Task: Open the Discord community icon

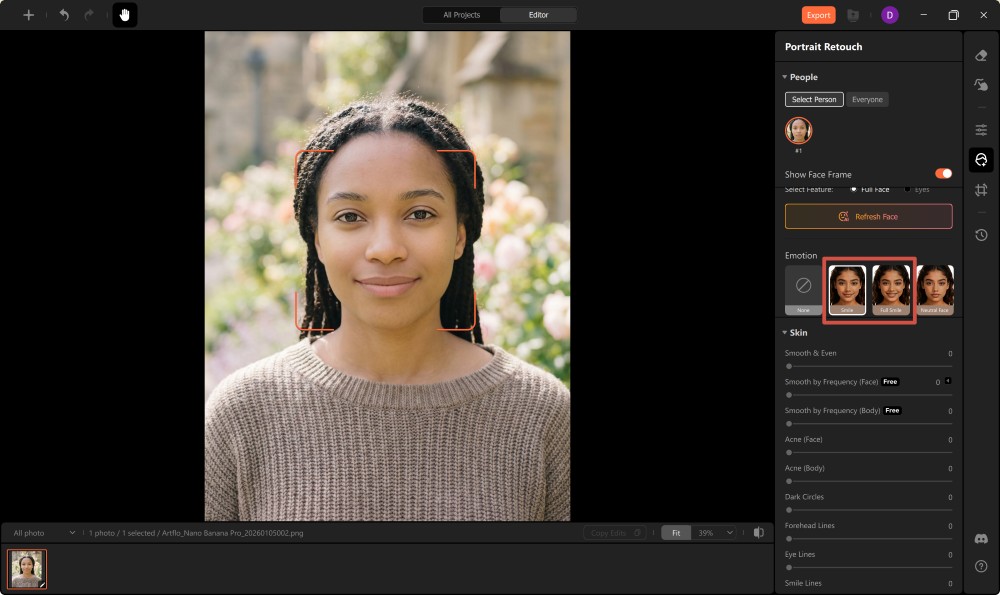Action: click(x=981, y=539)
